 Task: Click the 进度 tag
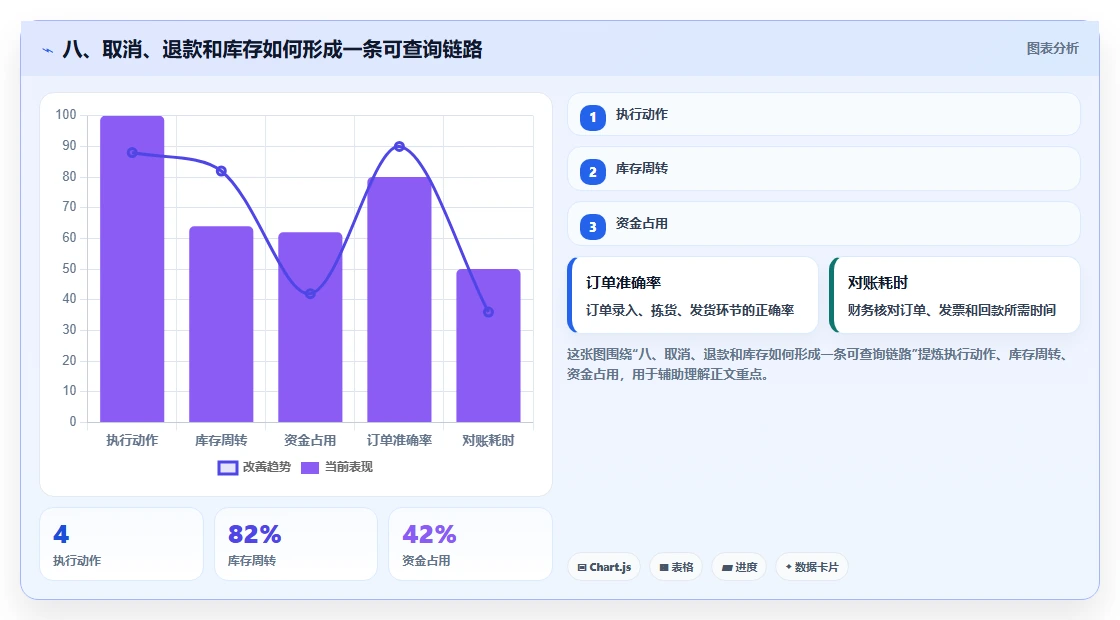[x=739, y=567]
